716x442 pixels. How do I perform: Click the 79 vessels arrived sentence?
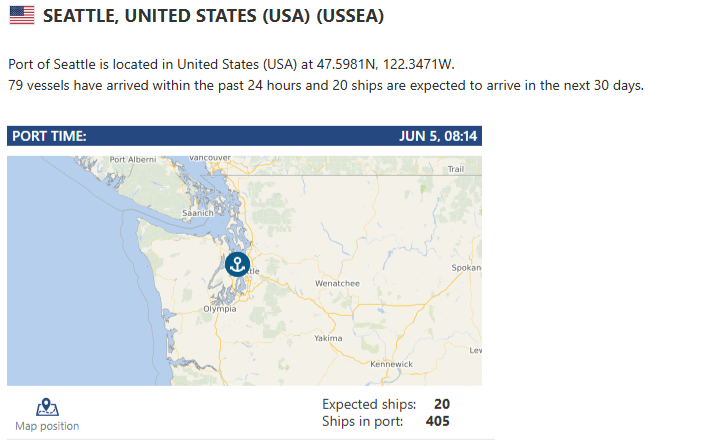(326, 86)
